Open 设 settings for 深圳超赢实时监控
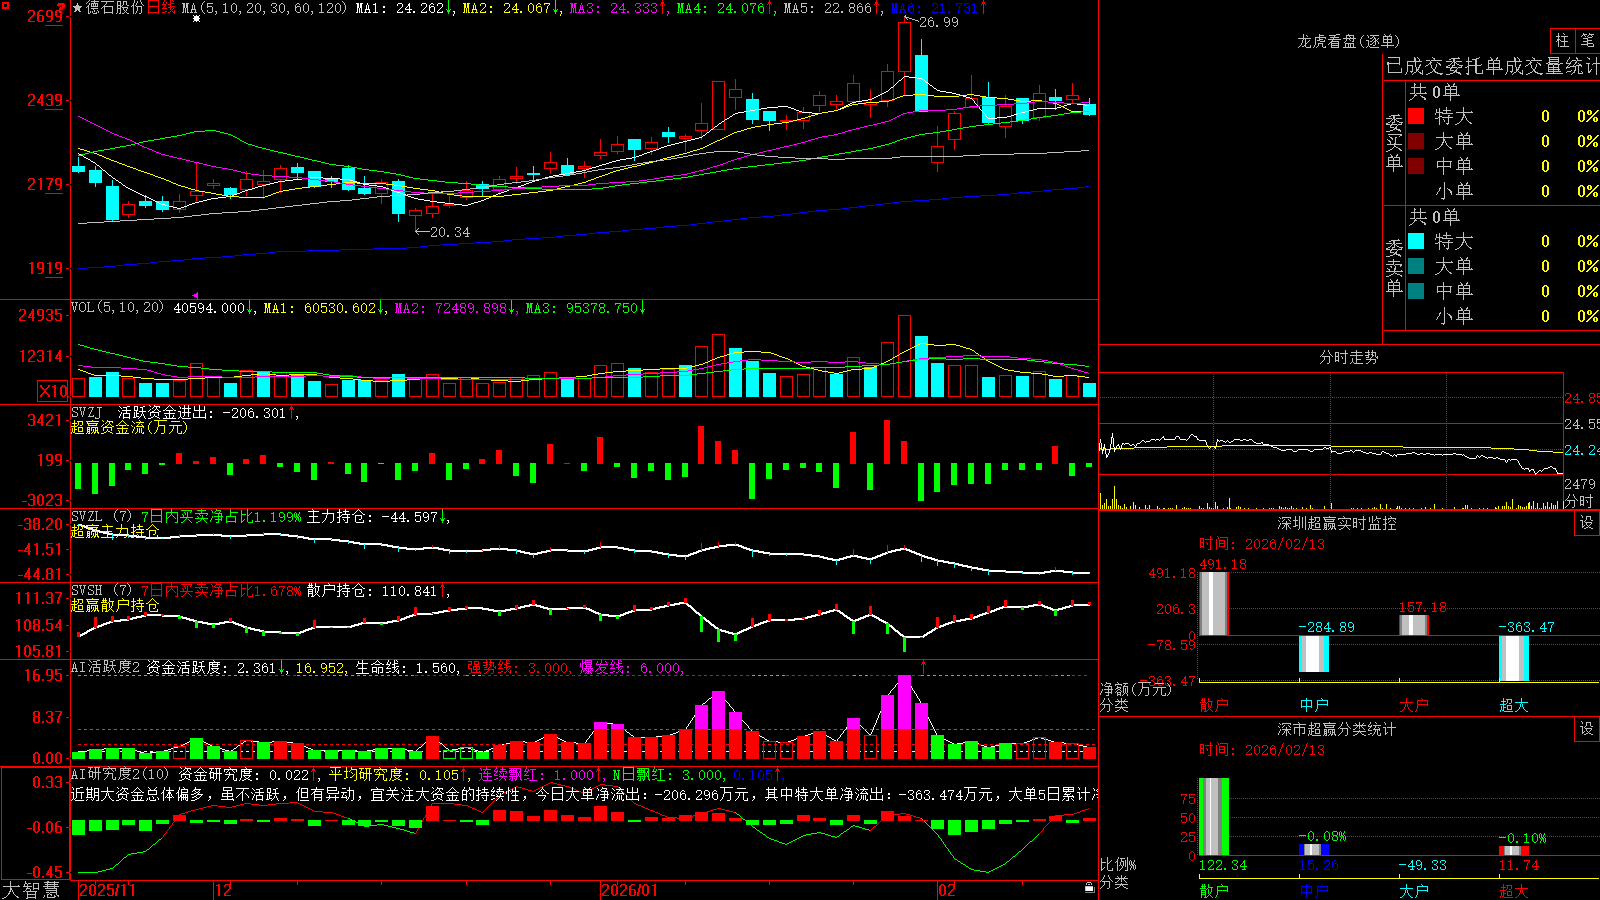The image size is (1600, 900). click(x=1586, y=523)
